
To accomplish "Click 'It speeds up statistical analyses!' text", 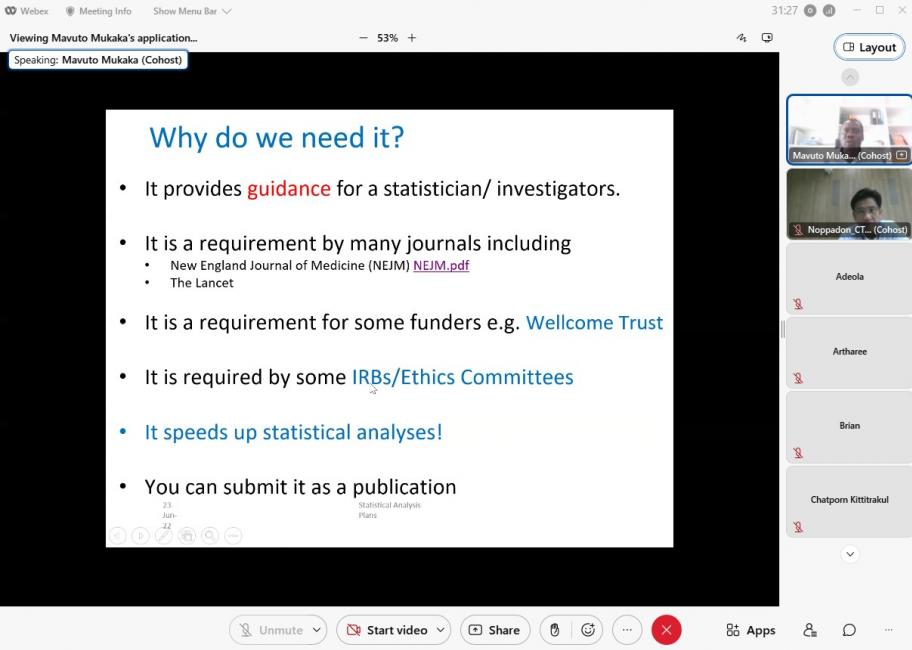I will pyautogui.click(x=294, y=433).
